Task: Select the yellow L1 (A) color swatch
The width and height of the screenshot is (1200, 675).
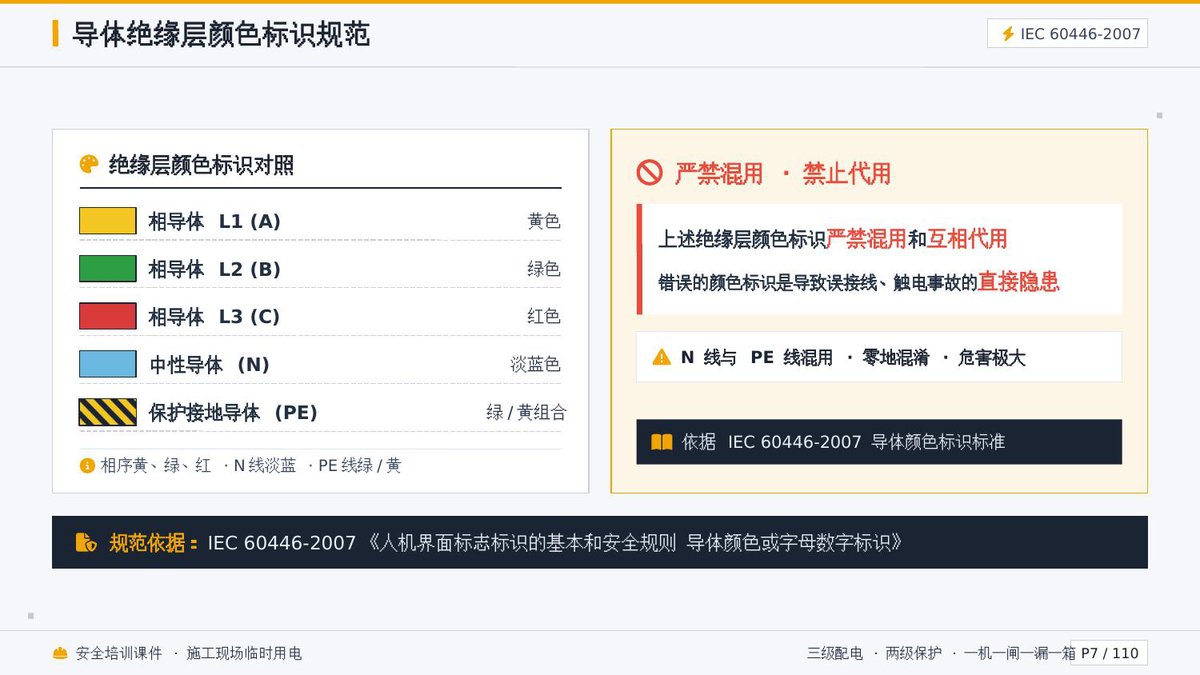Action: click(x=107, y=221)
